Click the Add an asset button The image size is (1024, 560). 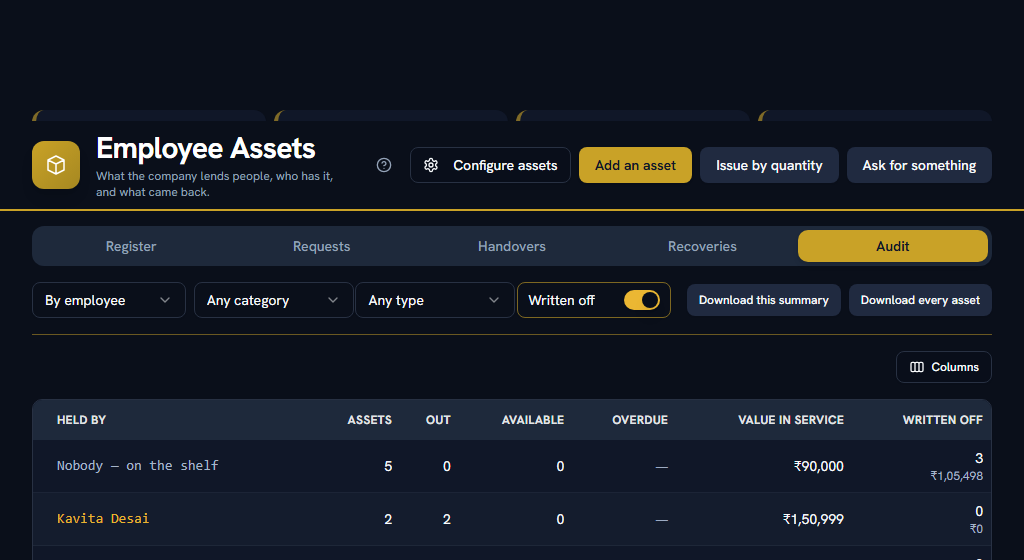click(635, 165)
